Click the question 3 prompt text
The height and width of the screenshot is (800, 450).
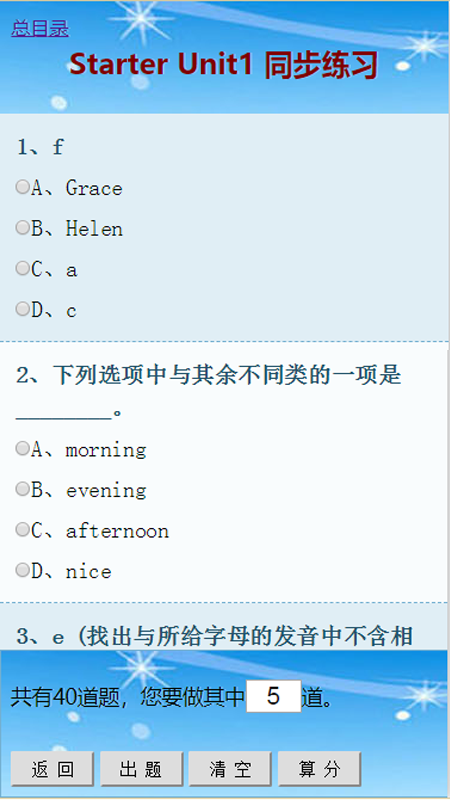(x=214, y=636)
